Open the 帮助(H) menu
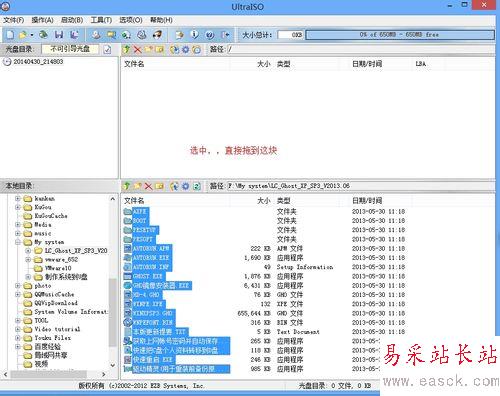This screenshot has width=500, height=396. [x=161, y=20]
